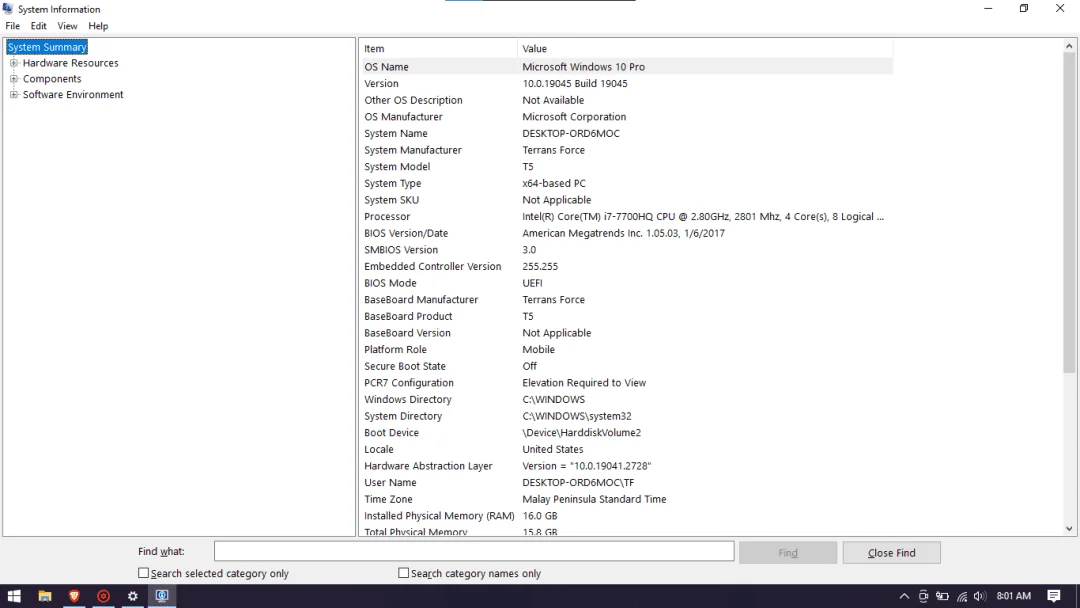Viewport: 1080px width, 608px height.
Task: Select Installed Physical Memory (RAM) row
Action: 626,516
